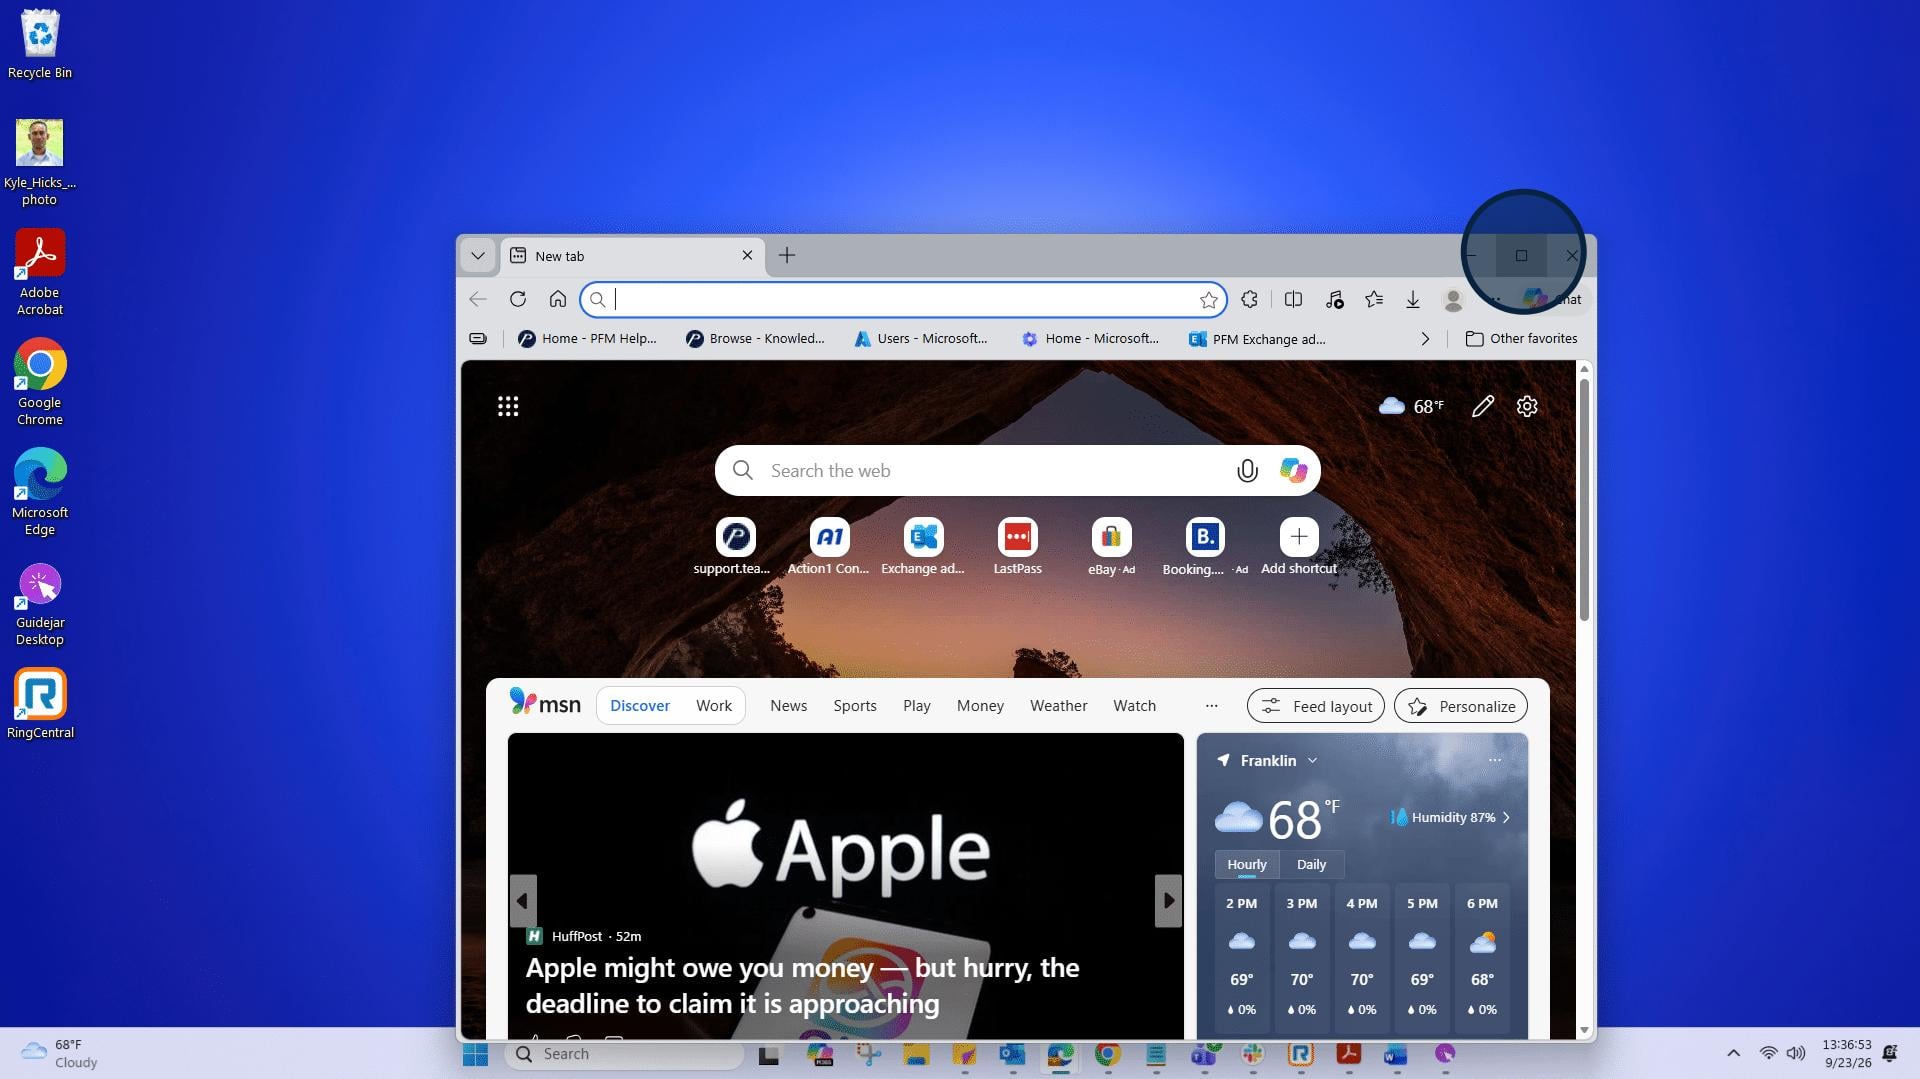Expand the Franklin location dropdown
The height and width of the screenshot is (1079, 1920).
(1312, 761)
